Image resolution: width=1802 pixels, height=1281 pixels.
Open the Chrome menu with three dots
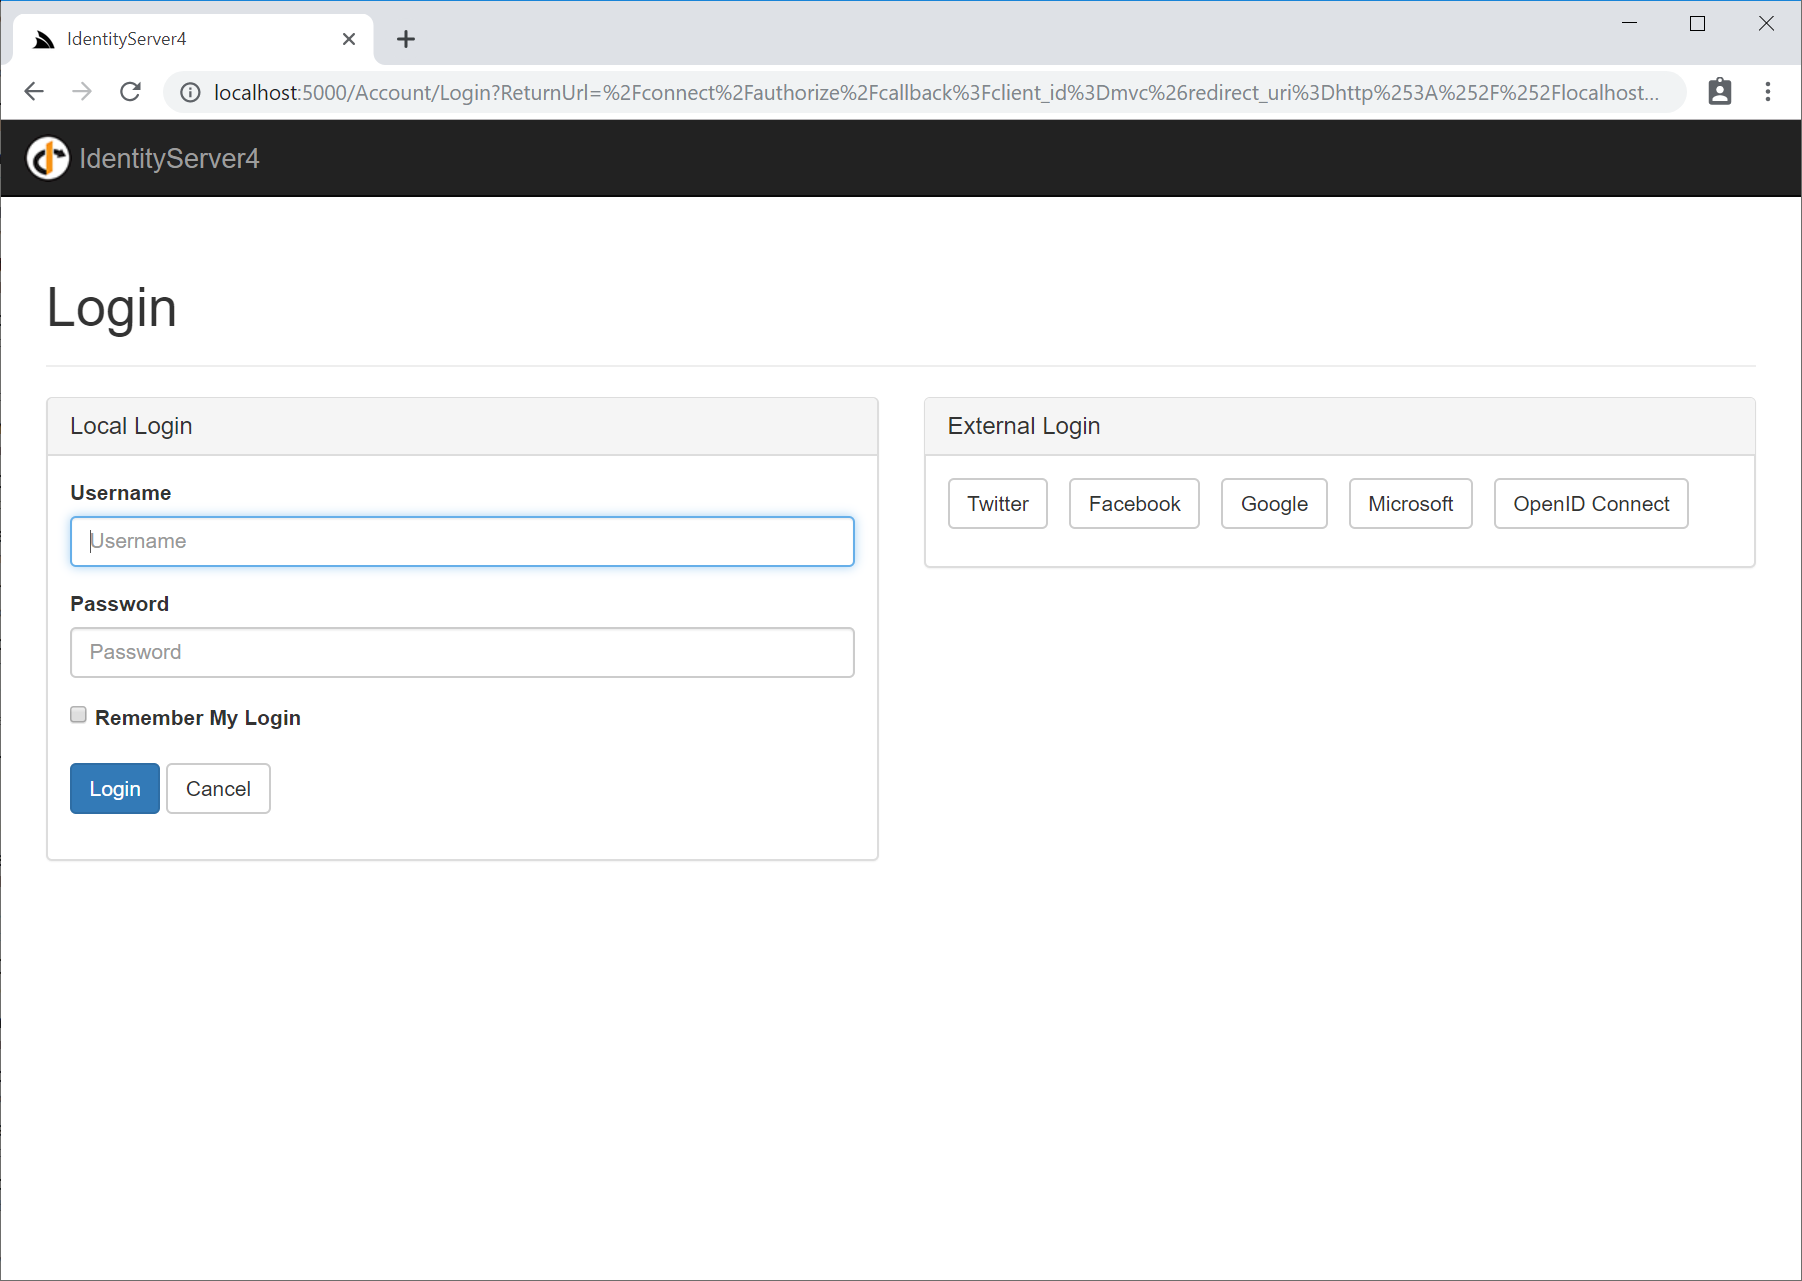[x=1767, y=91]
